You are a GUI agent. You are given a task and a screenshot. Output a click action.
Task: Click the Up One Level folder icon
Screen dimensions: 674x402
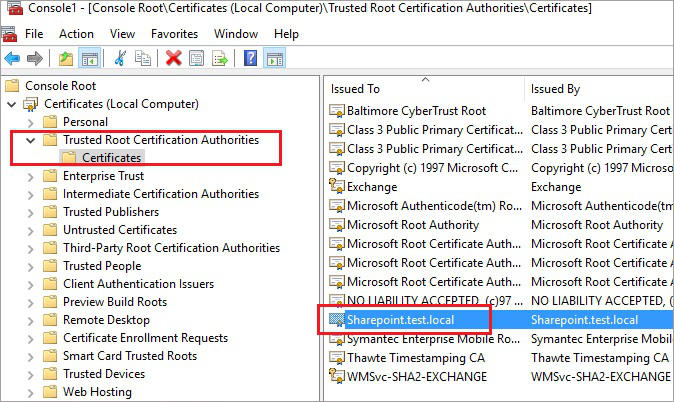point(66,58)
